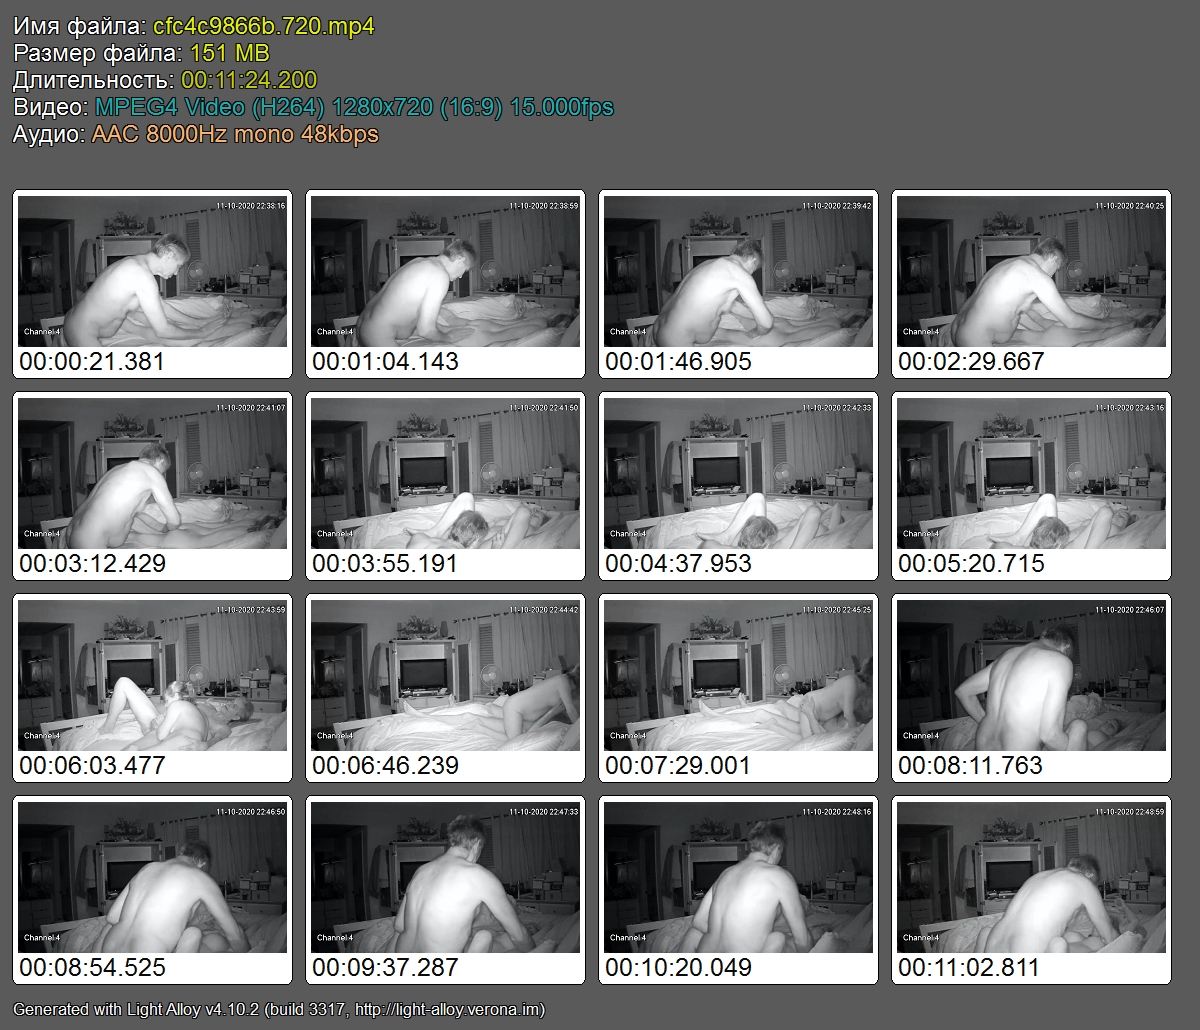Image resolution: width=1200 pixels, height=1030 pixels.
Task: Open the thumbnail at 00:10:20.049
Action: point(738,877)
